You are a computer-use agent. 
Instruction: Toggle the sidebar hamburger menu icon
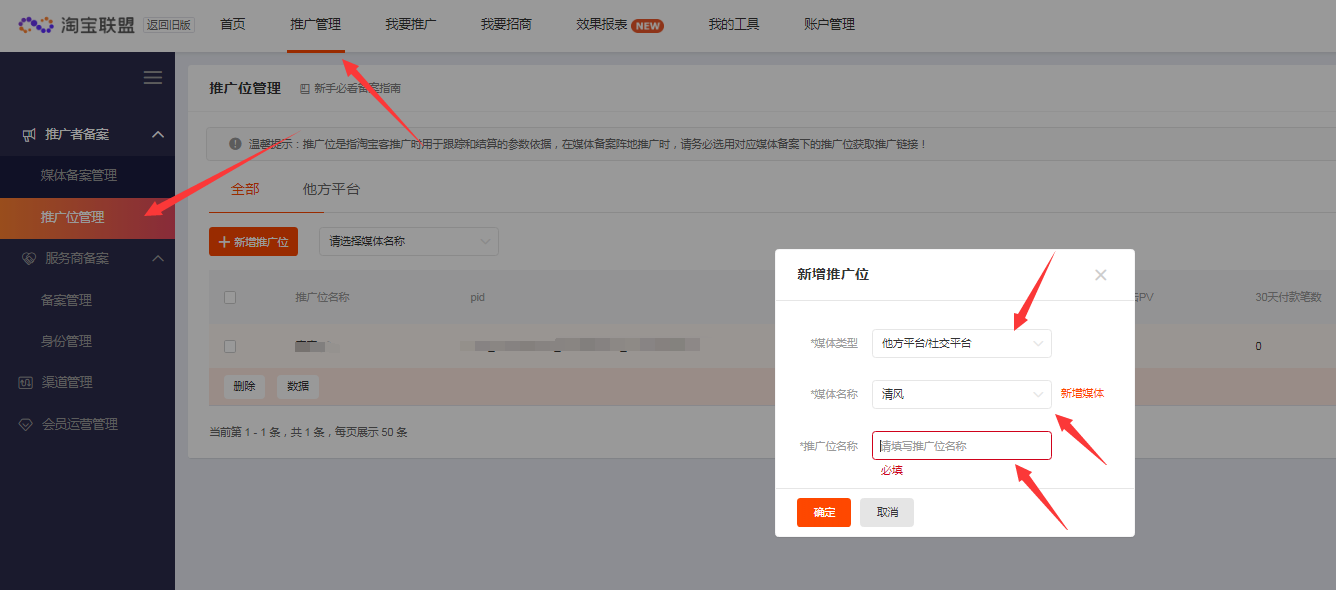[153, 78]
